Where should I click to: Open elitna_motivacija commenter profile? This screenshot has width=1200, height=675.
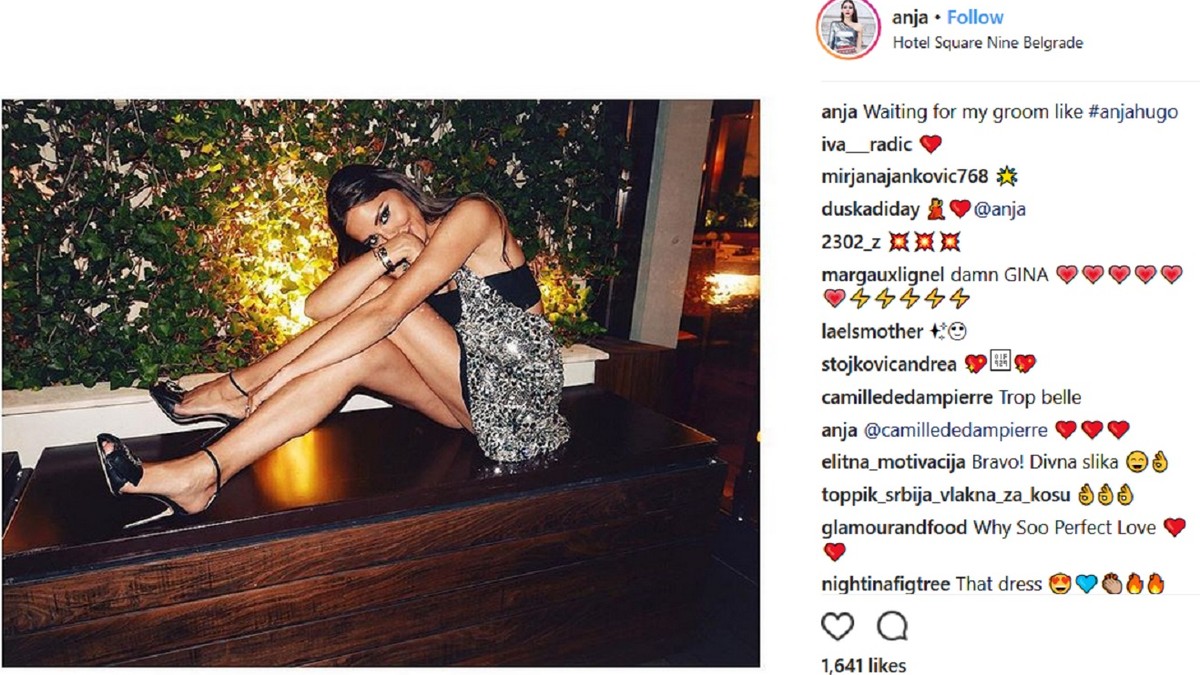coord(893,462)
